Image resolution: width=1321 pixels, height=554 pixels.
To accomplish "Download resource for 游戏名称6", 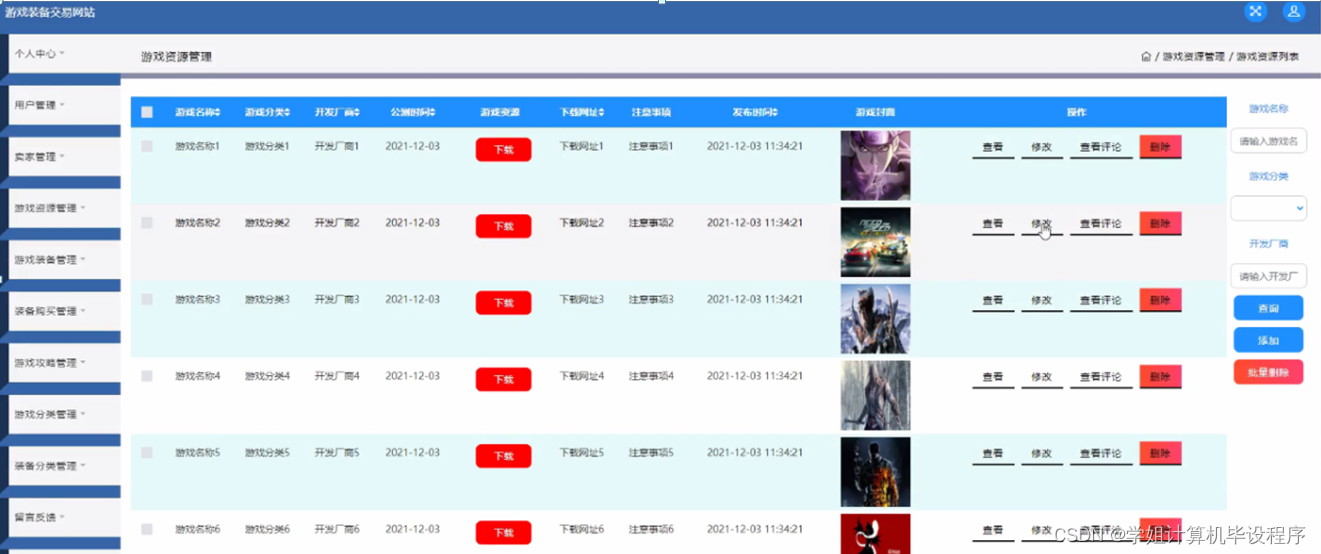I will pos(503,533).
